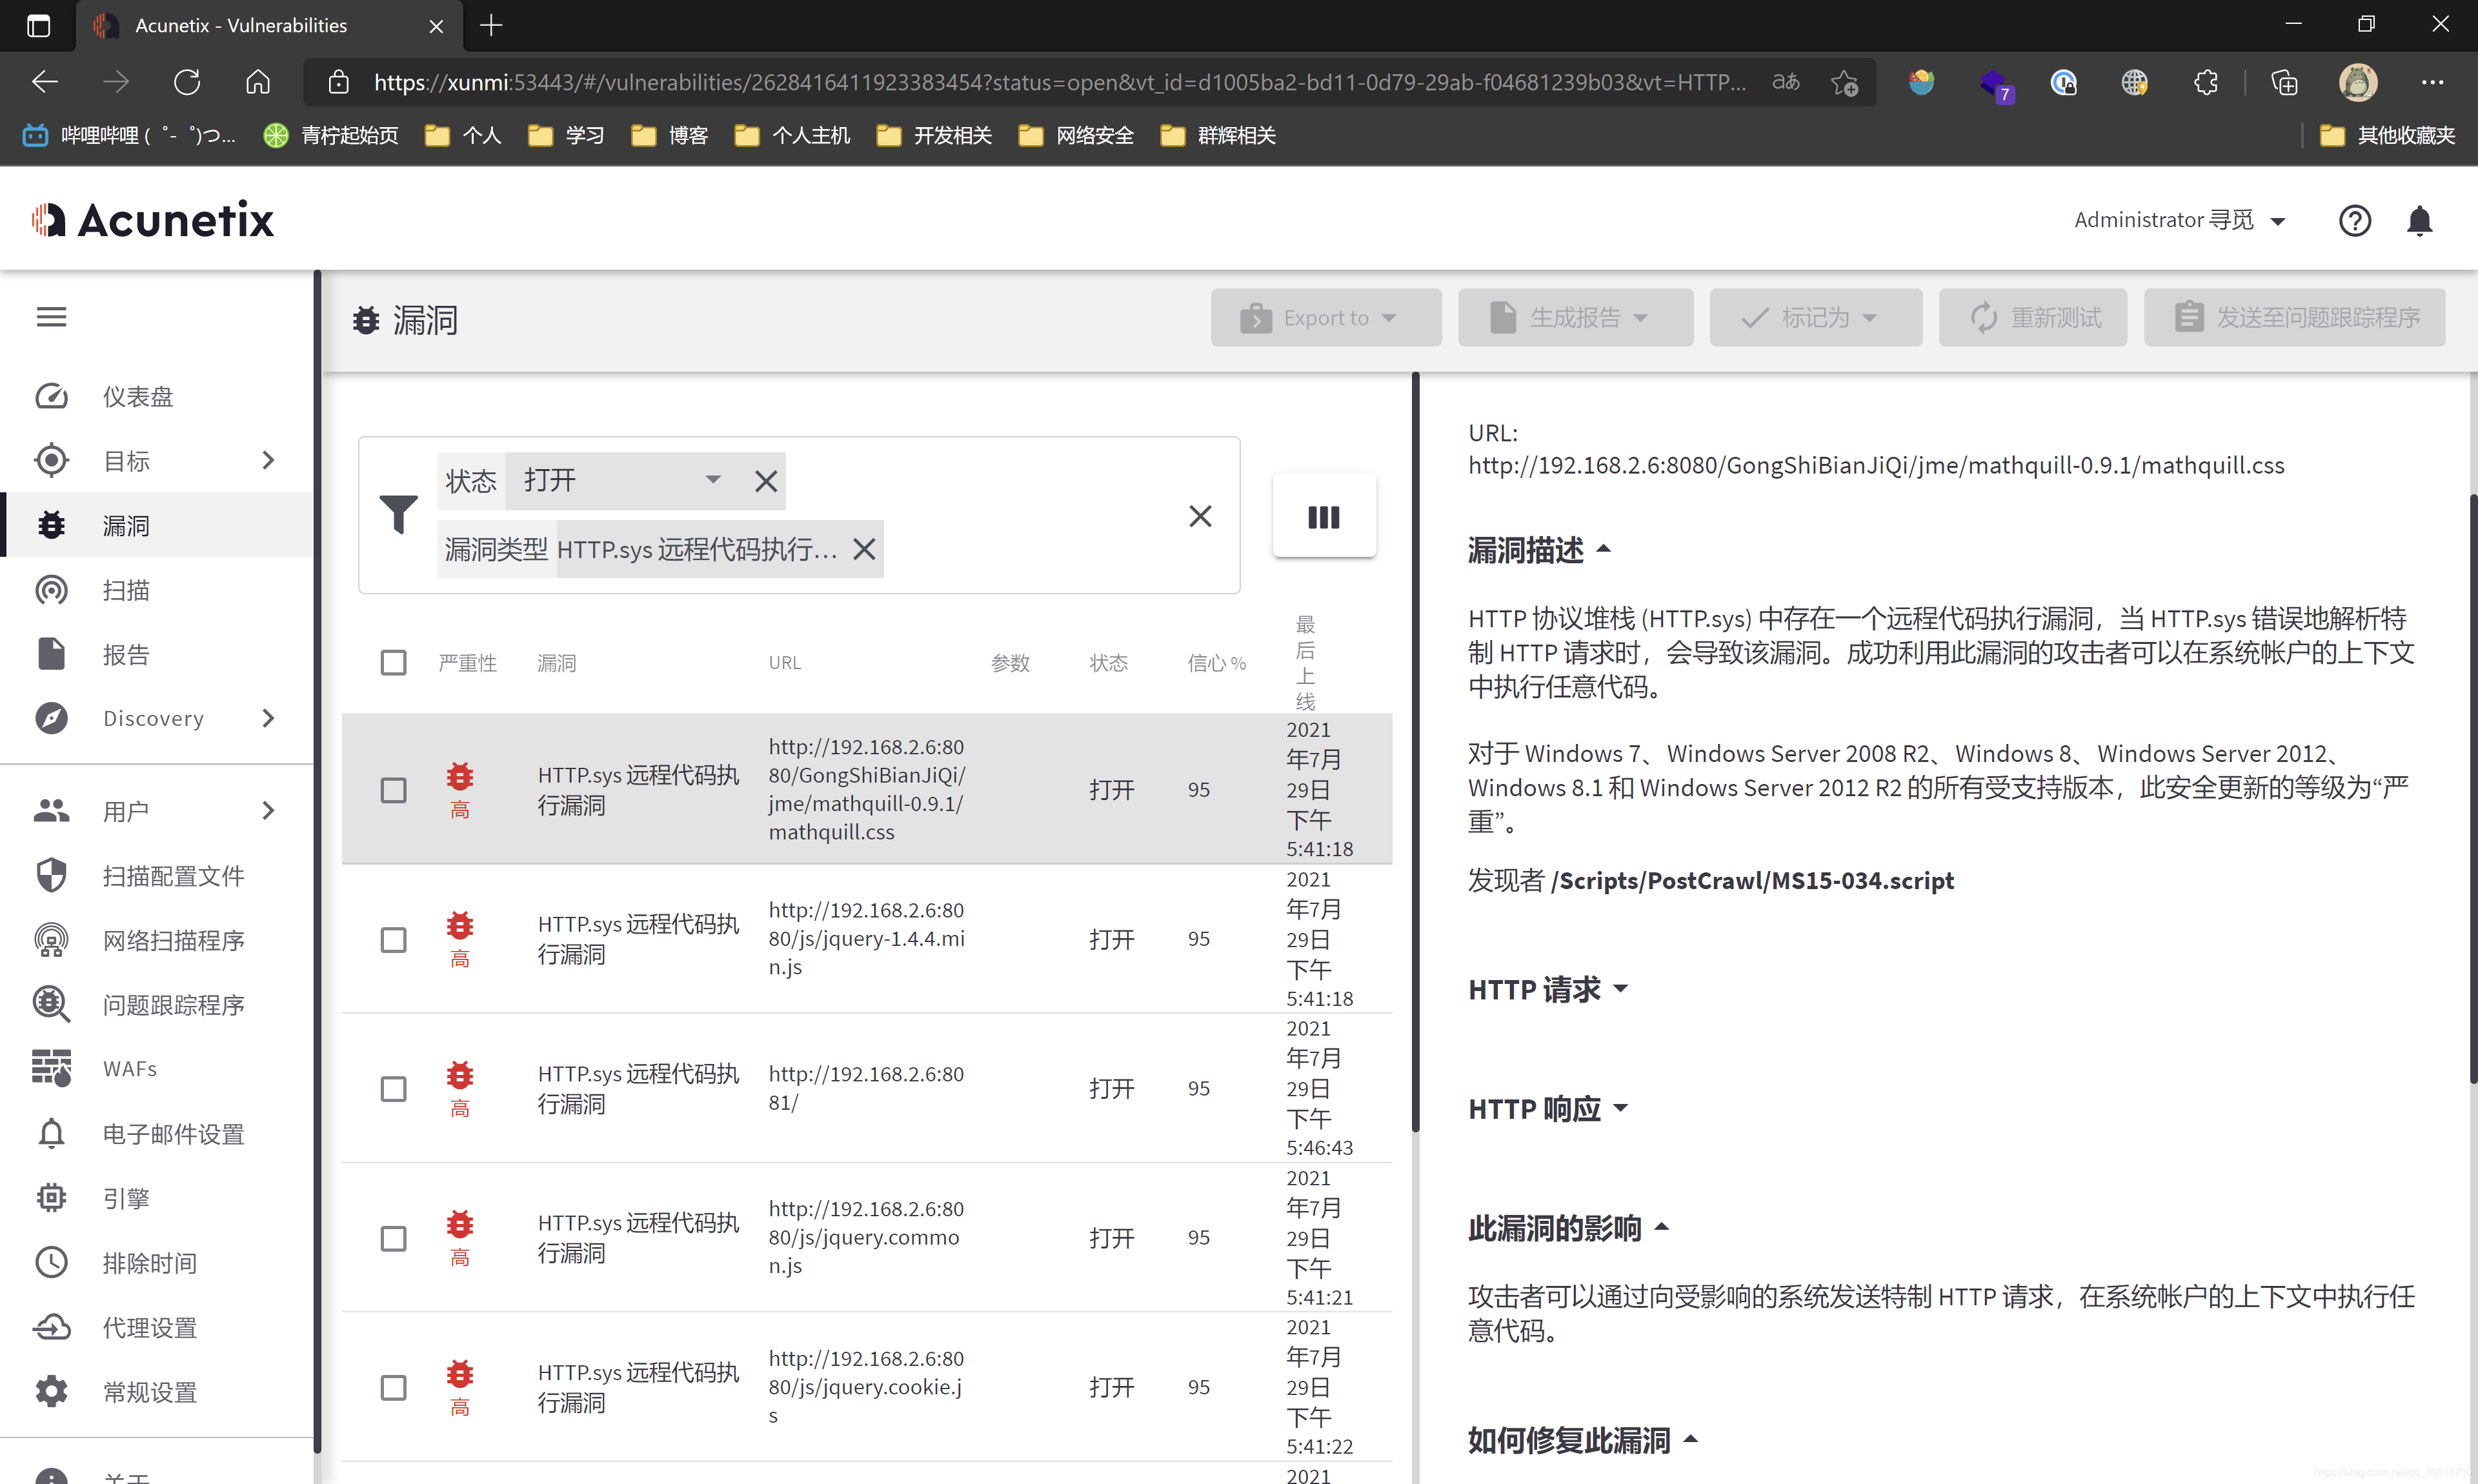Screen dimensions: 2478x1484
Task: Collapse the 如何修复此漏洞 section
Action: tap(1582, 1439)
